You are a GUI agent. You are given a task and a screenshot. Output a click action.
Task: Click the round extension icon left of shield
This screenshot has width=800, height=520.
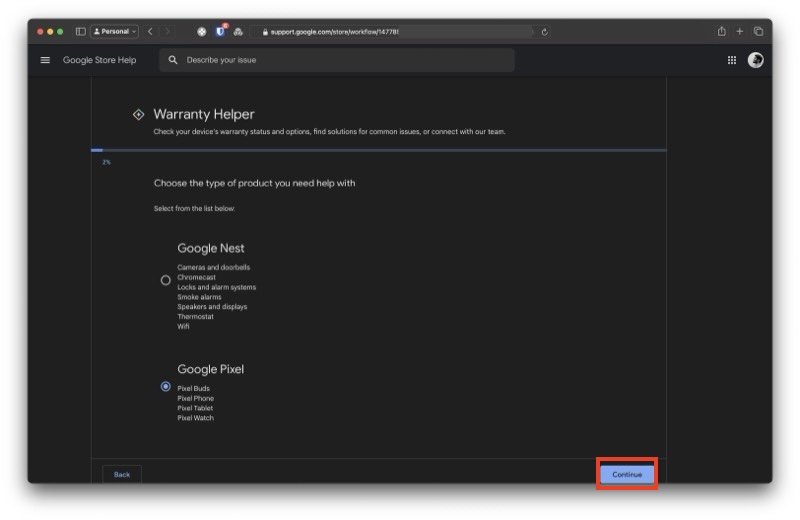pos(202,32)
